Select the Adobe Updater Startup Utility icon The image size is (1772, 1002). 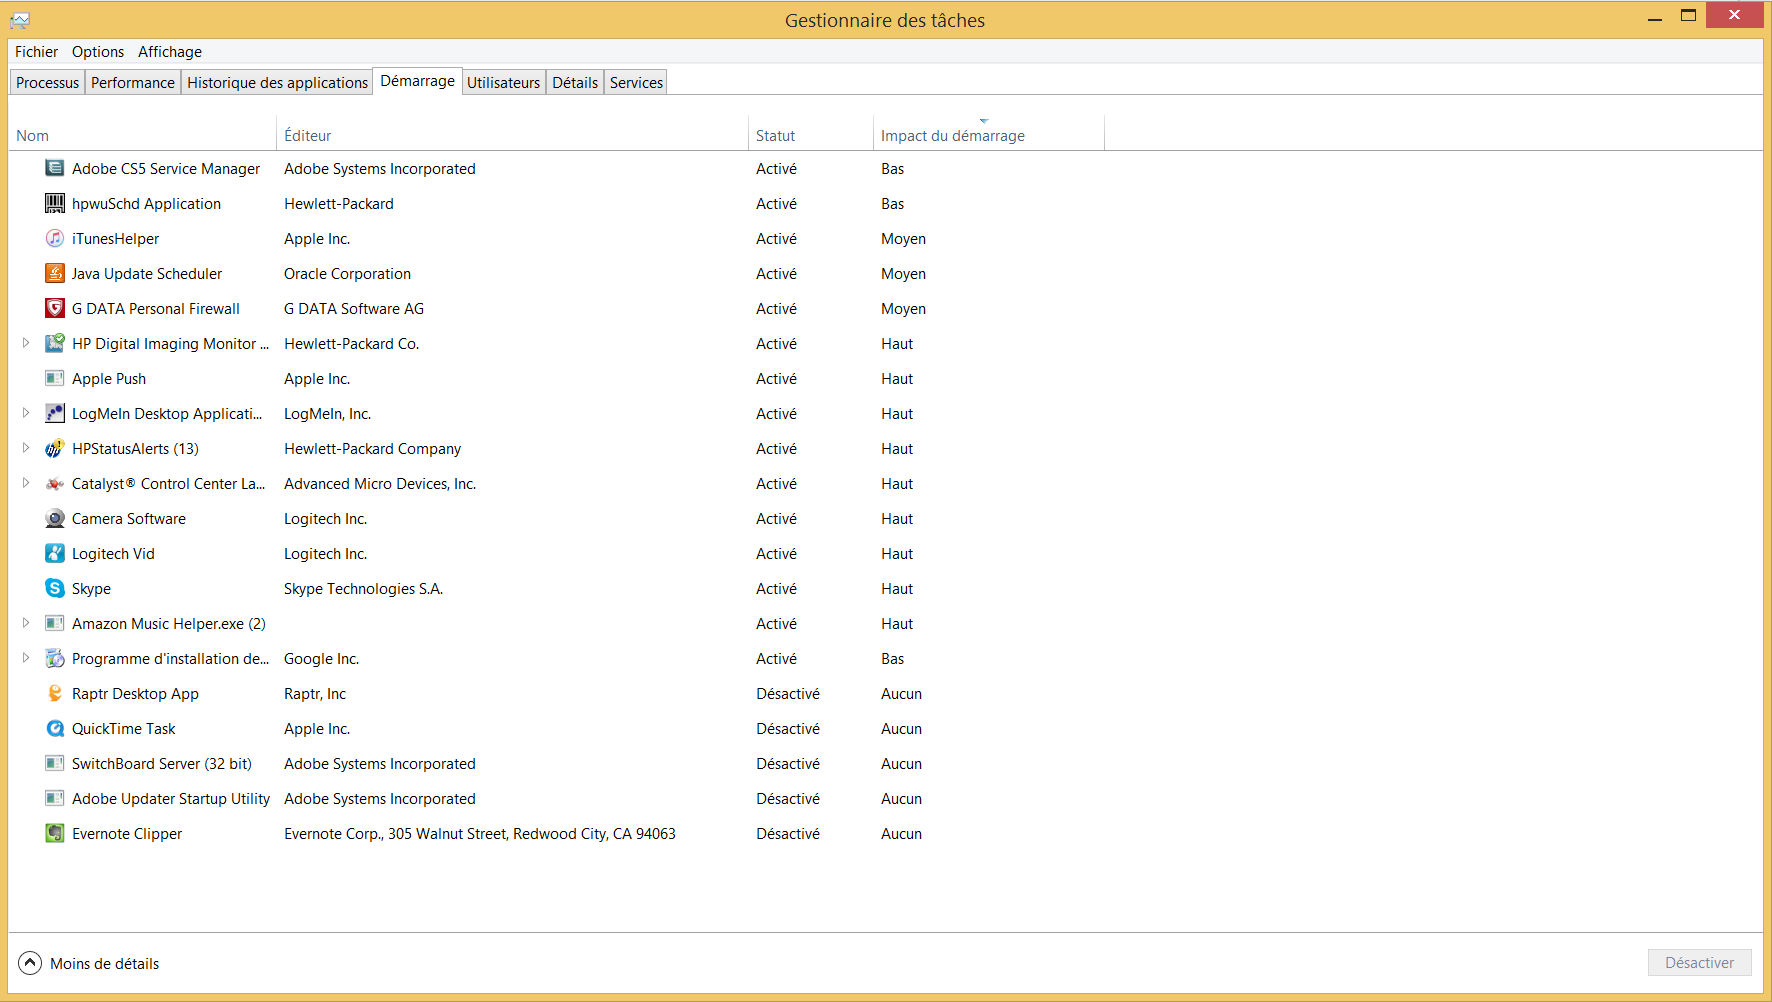tap(55, 798)
